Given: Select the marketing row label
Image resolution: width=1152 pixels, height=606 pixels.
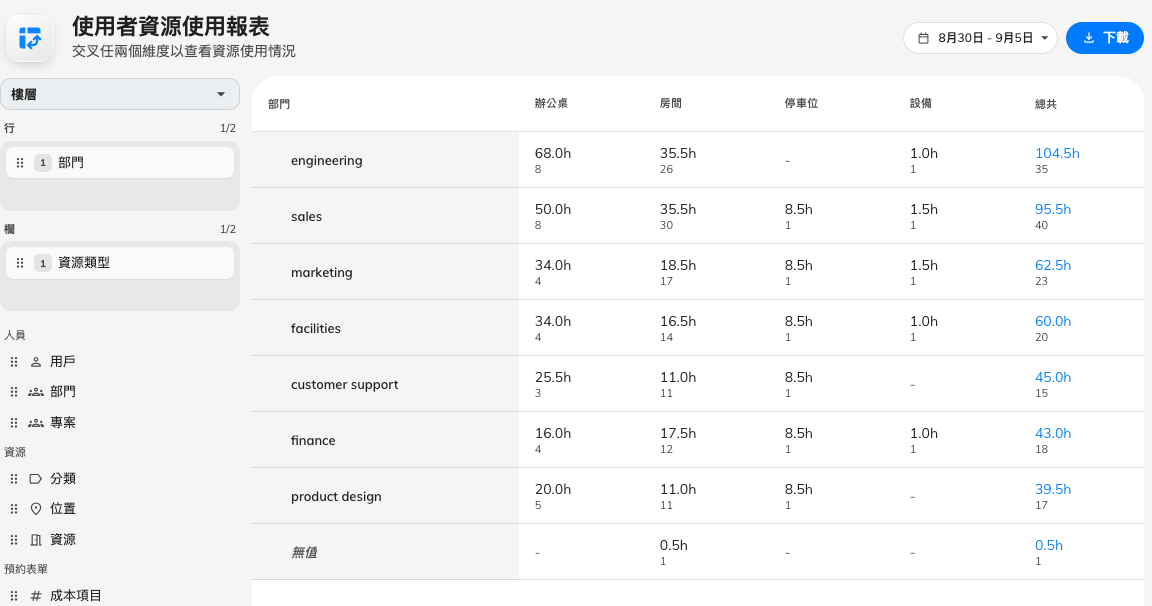Looking at the screenshot, I should click(322, 273).
